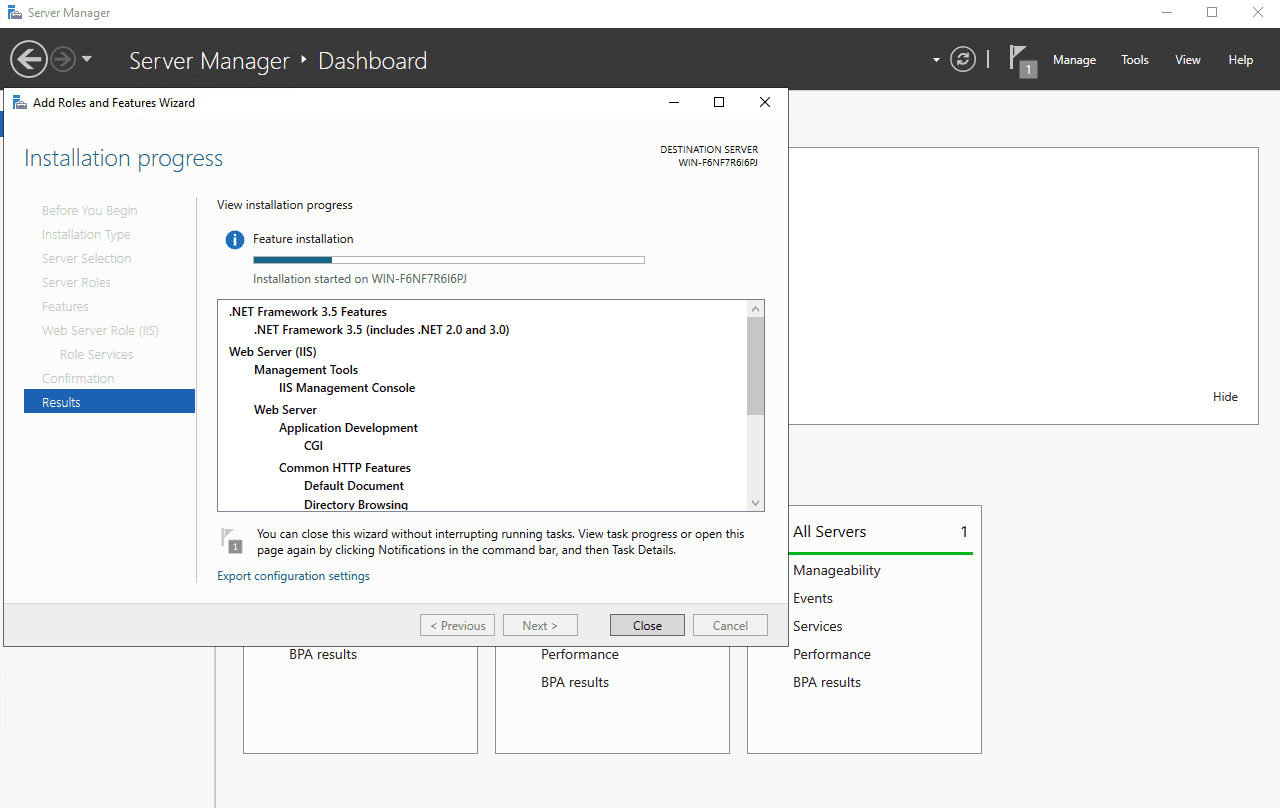1280x808 pixels.
Task: Refresh the Server Manager dashboard
Action: (963, 60)
